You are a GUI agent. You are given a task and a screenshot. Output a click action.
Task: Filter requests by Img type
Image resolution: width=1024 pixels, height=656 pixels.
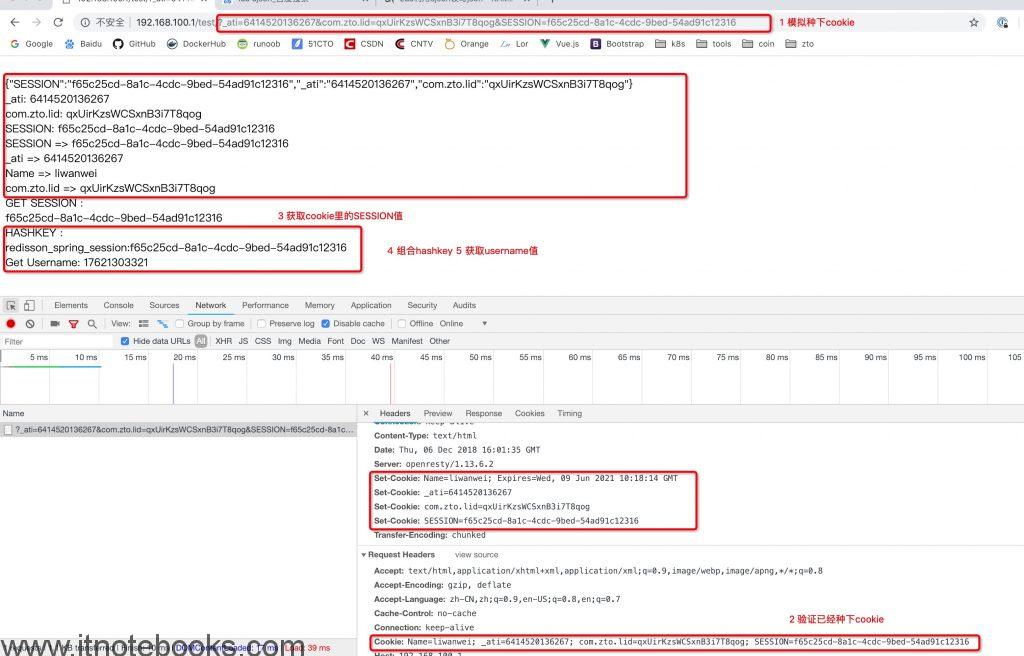285,341
